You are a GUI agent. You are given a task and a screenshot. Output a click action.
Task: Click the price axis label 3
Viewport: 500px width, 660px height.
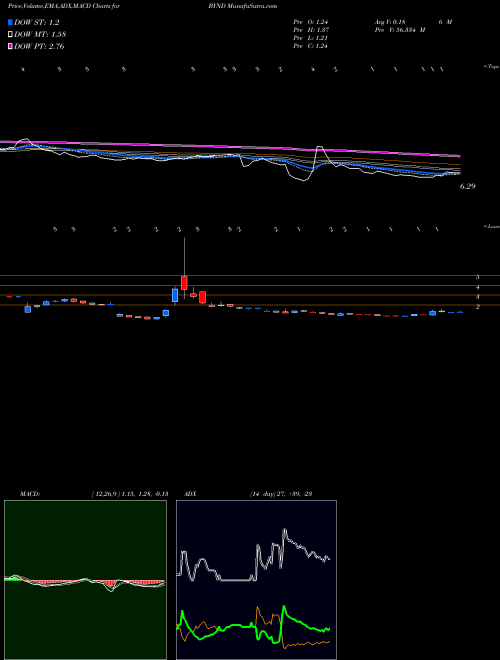(478, 297)
